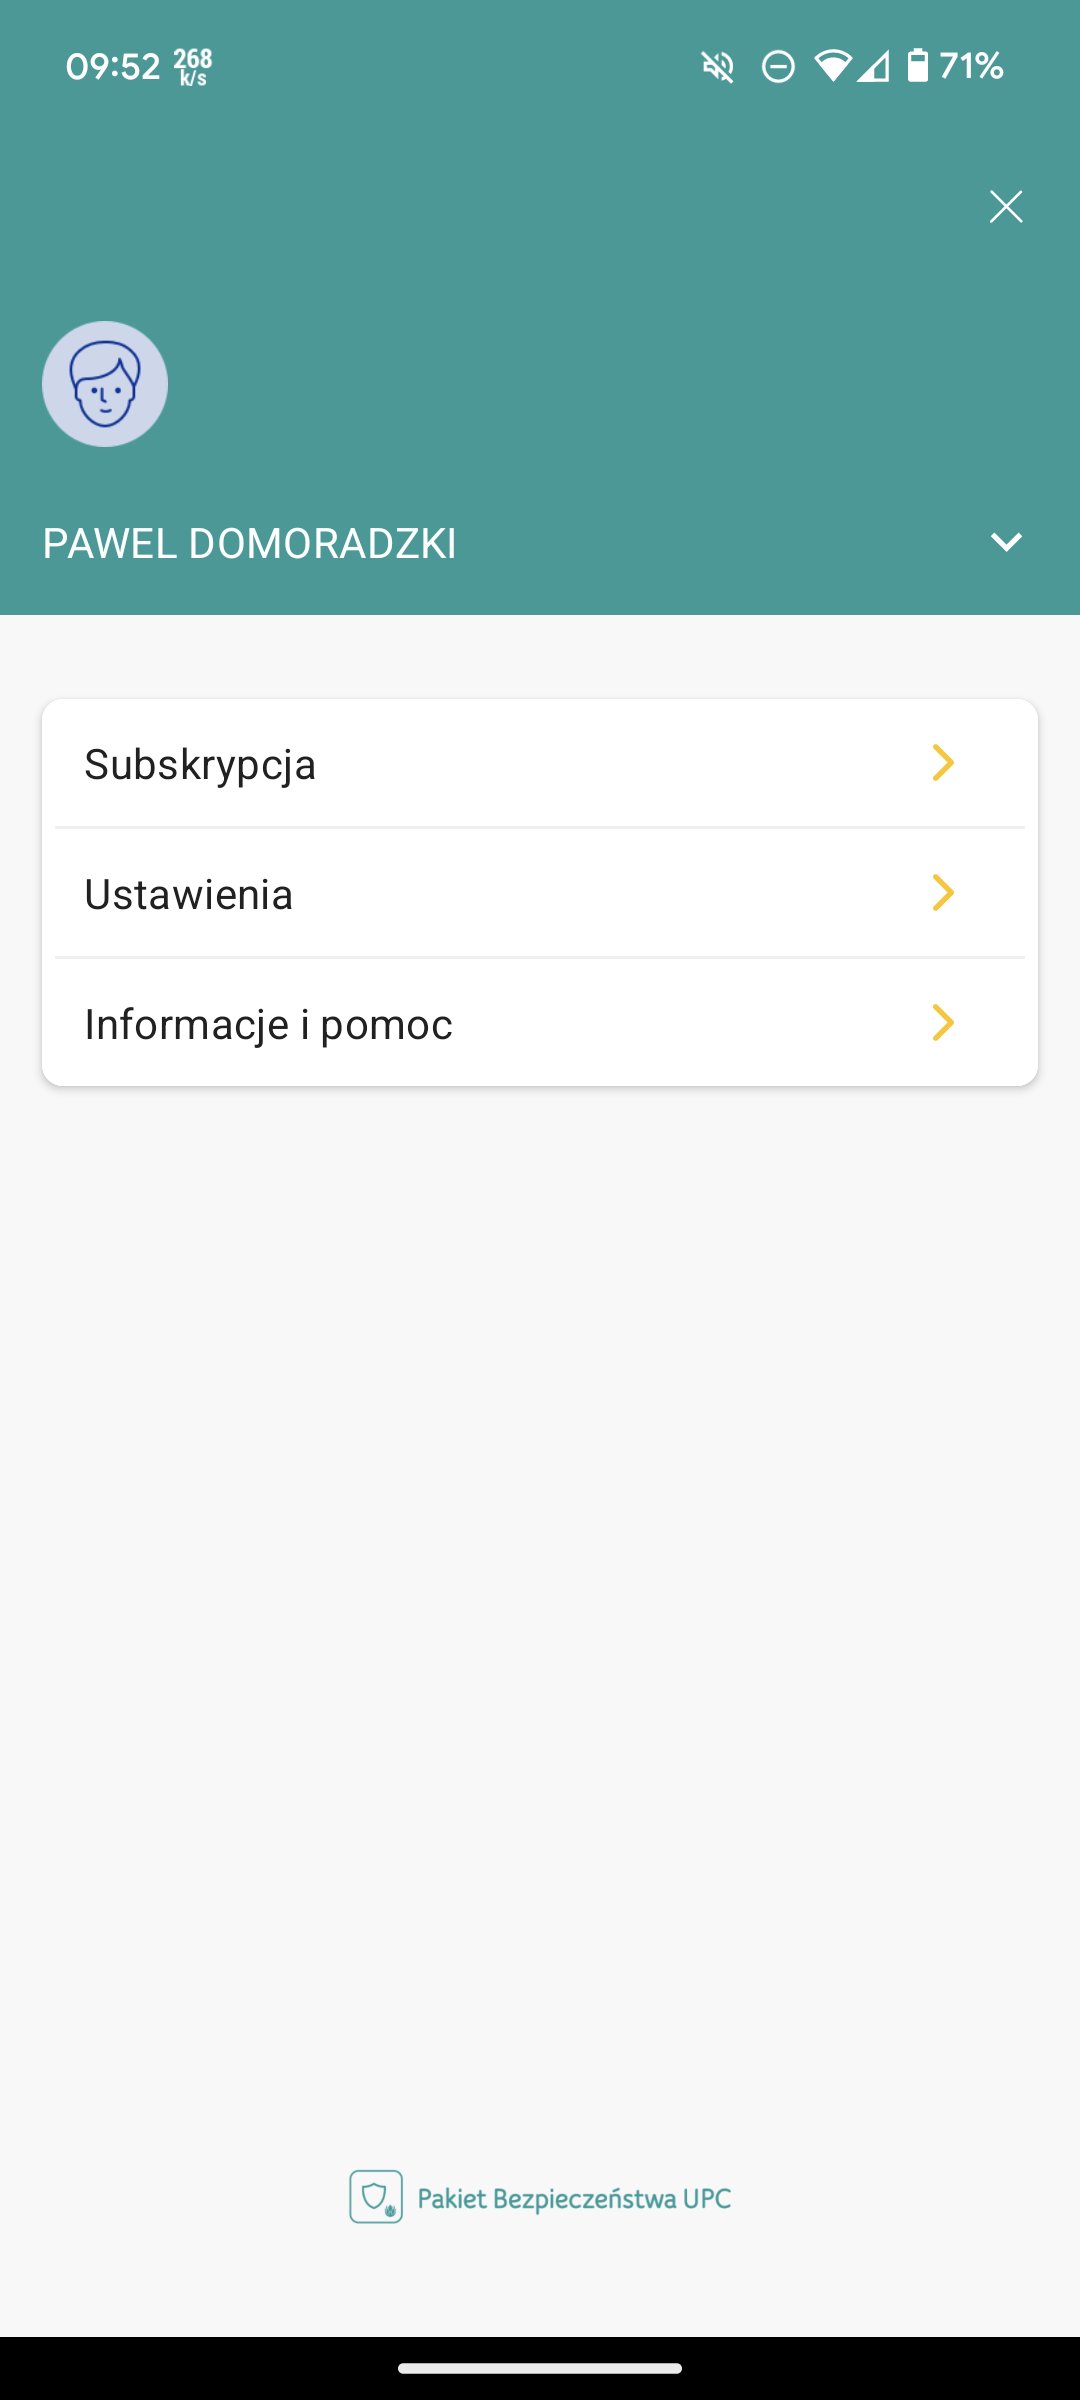Tap the PAWEL DOMORADZKI account name

pyautogui.click(x=250, y=544)
